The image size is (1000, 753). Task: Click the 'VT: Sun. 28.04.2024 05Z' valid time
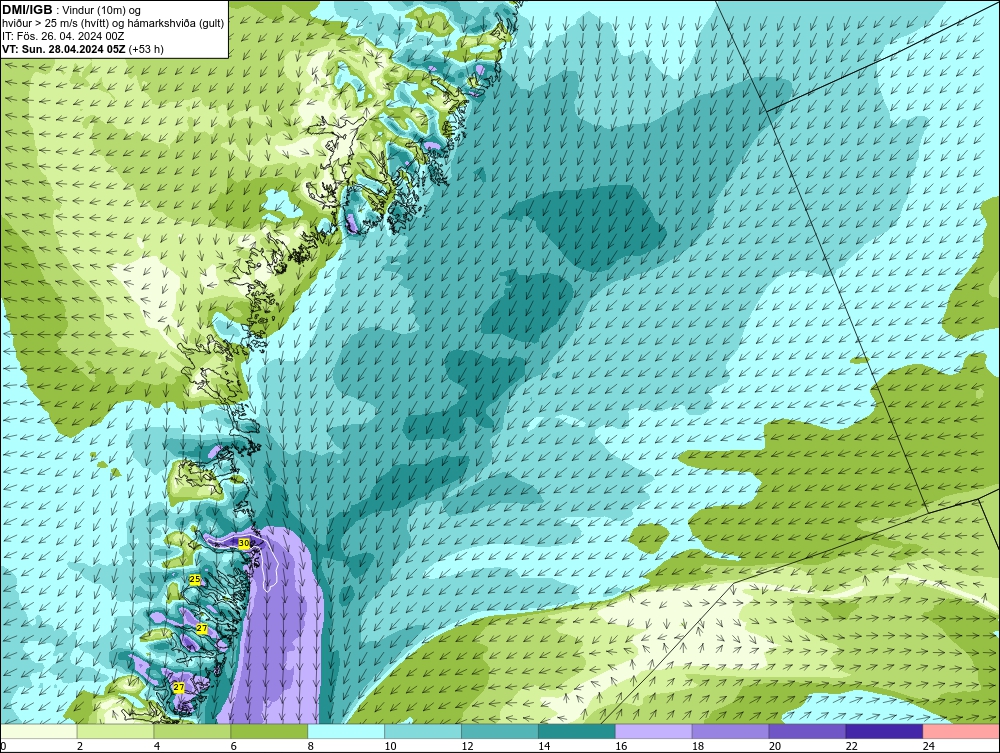click(x=64, y=49)
